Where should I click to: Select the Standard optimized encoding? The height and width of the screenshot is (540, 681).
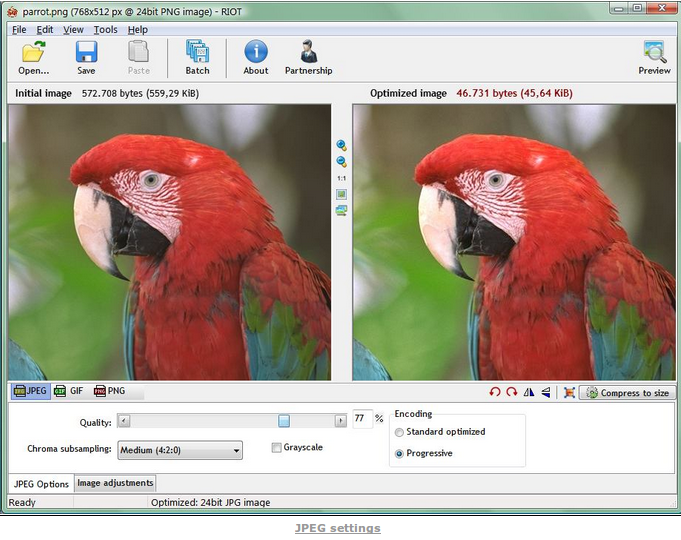(440, 432)
